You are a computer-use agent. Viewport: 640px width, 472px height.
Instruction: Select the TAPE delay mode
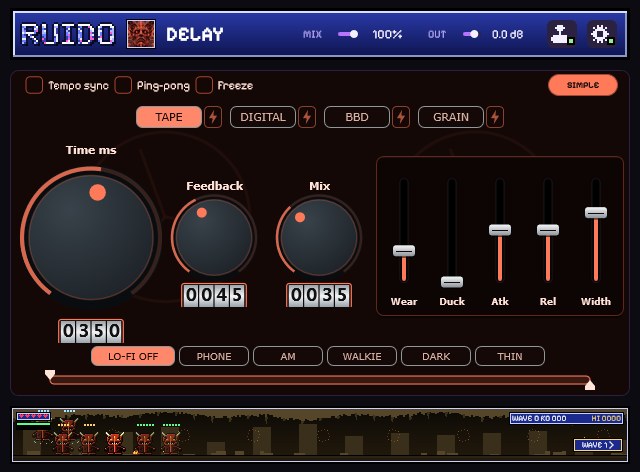pyautogui.click(x=169, y=117)
